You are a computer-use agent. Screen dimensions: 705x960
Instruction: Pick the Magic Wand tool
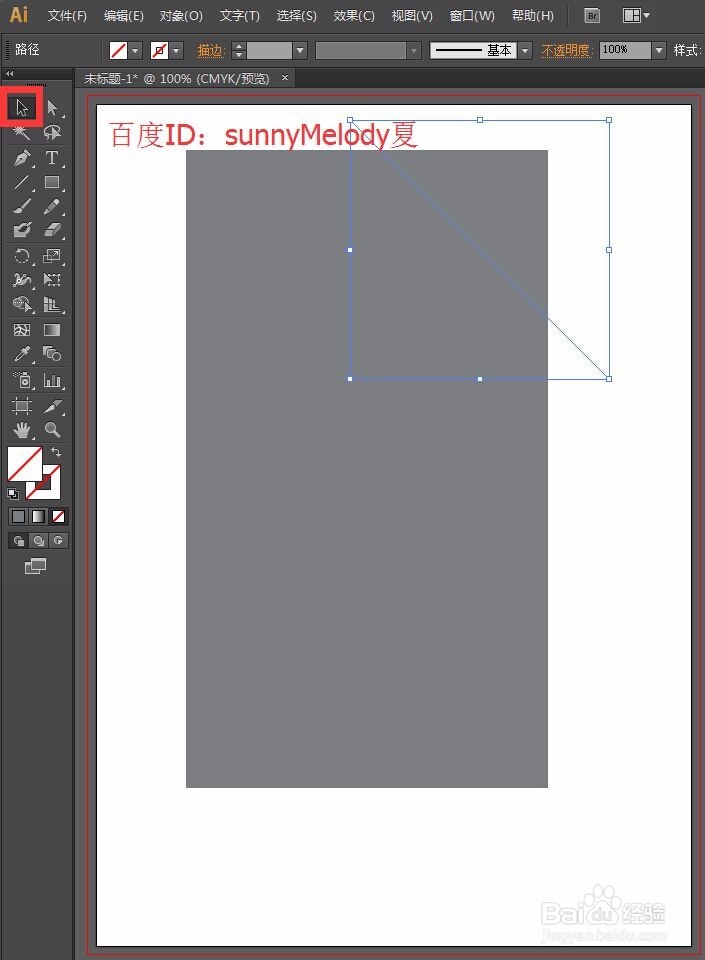tap(22, 133)
